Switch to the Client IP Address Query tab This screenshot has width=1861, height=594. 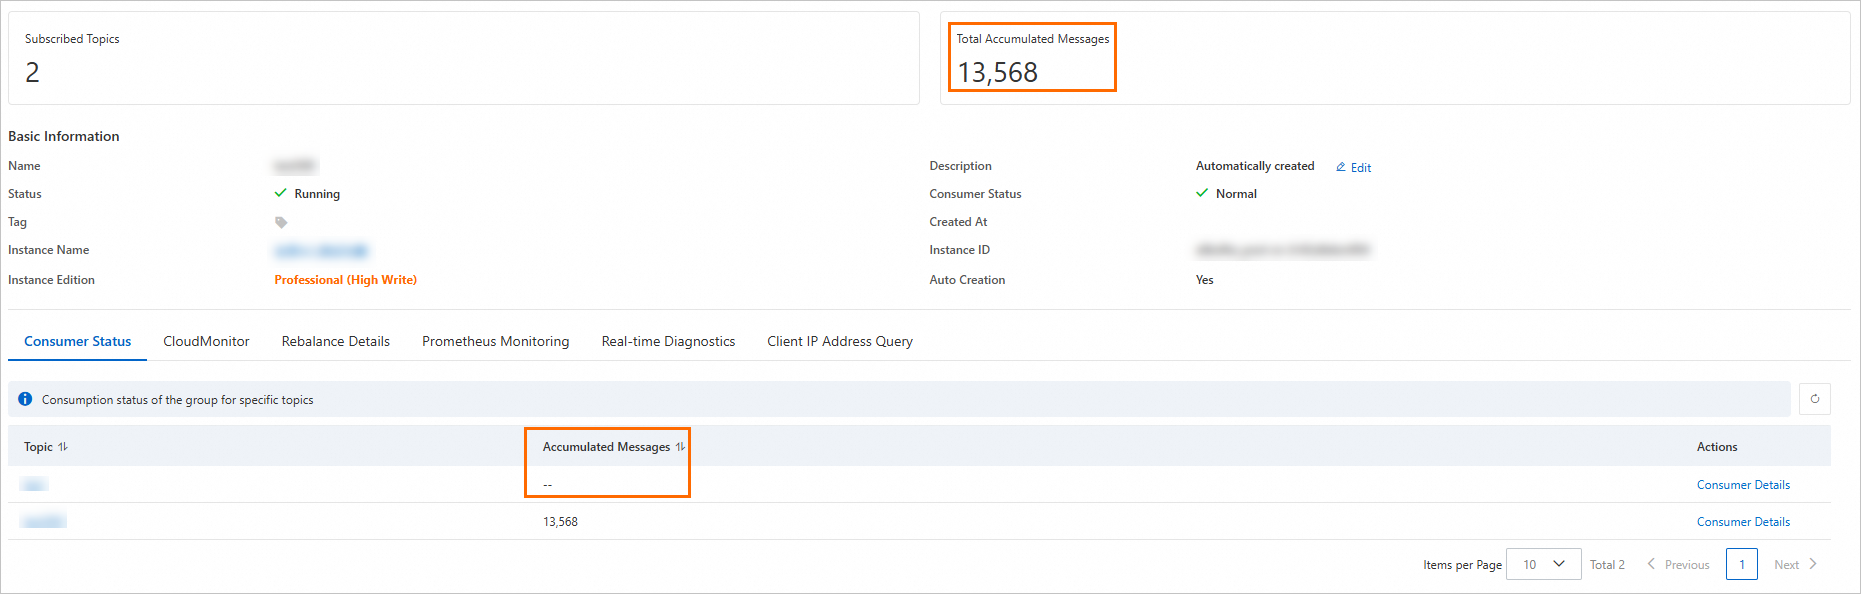tap(840, 341)
